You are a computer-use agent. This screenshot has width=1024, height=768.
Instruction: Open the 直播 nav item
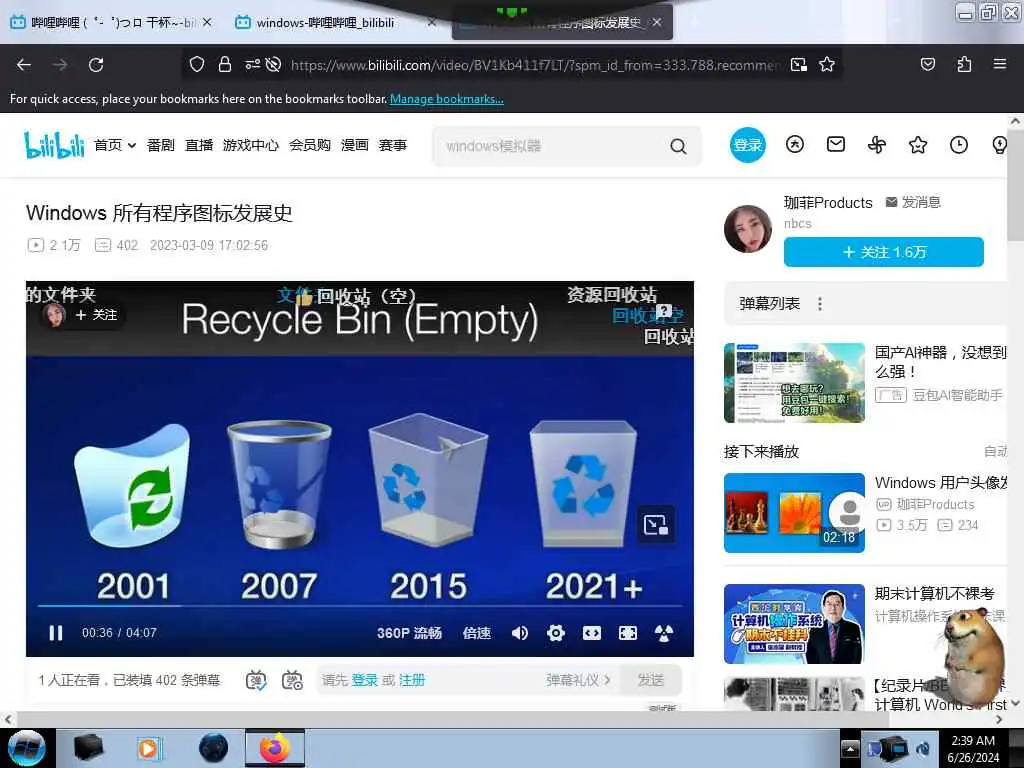(199, 145)
